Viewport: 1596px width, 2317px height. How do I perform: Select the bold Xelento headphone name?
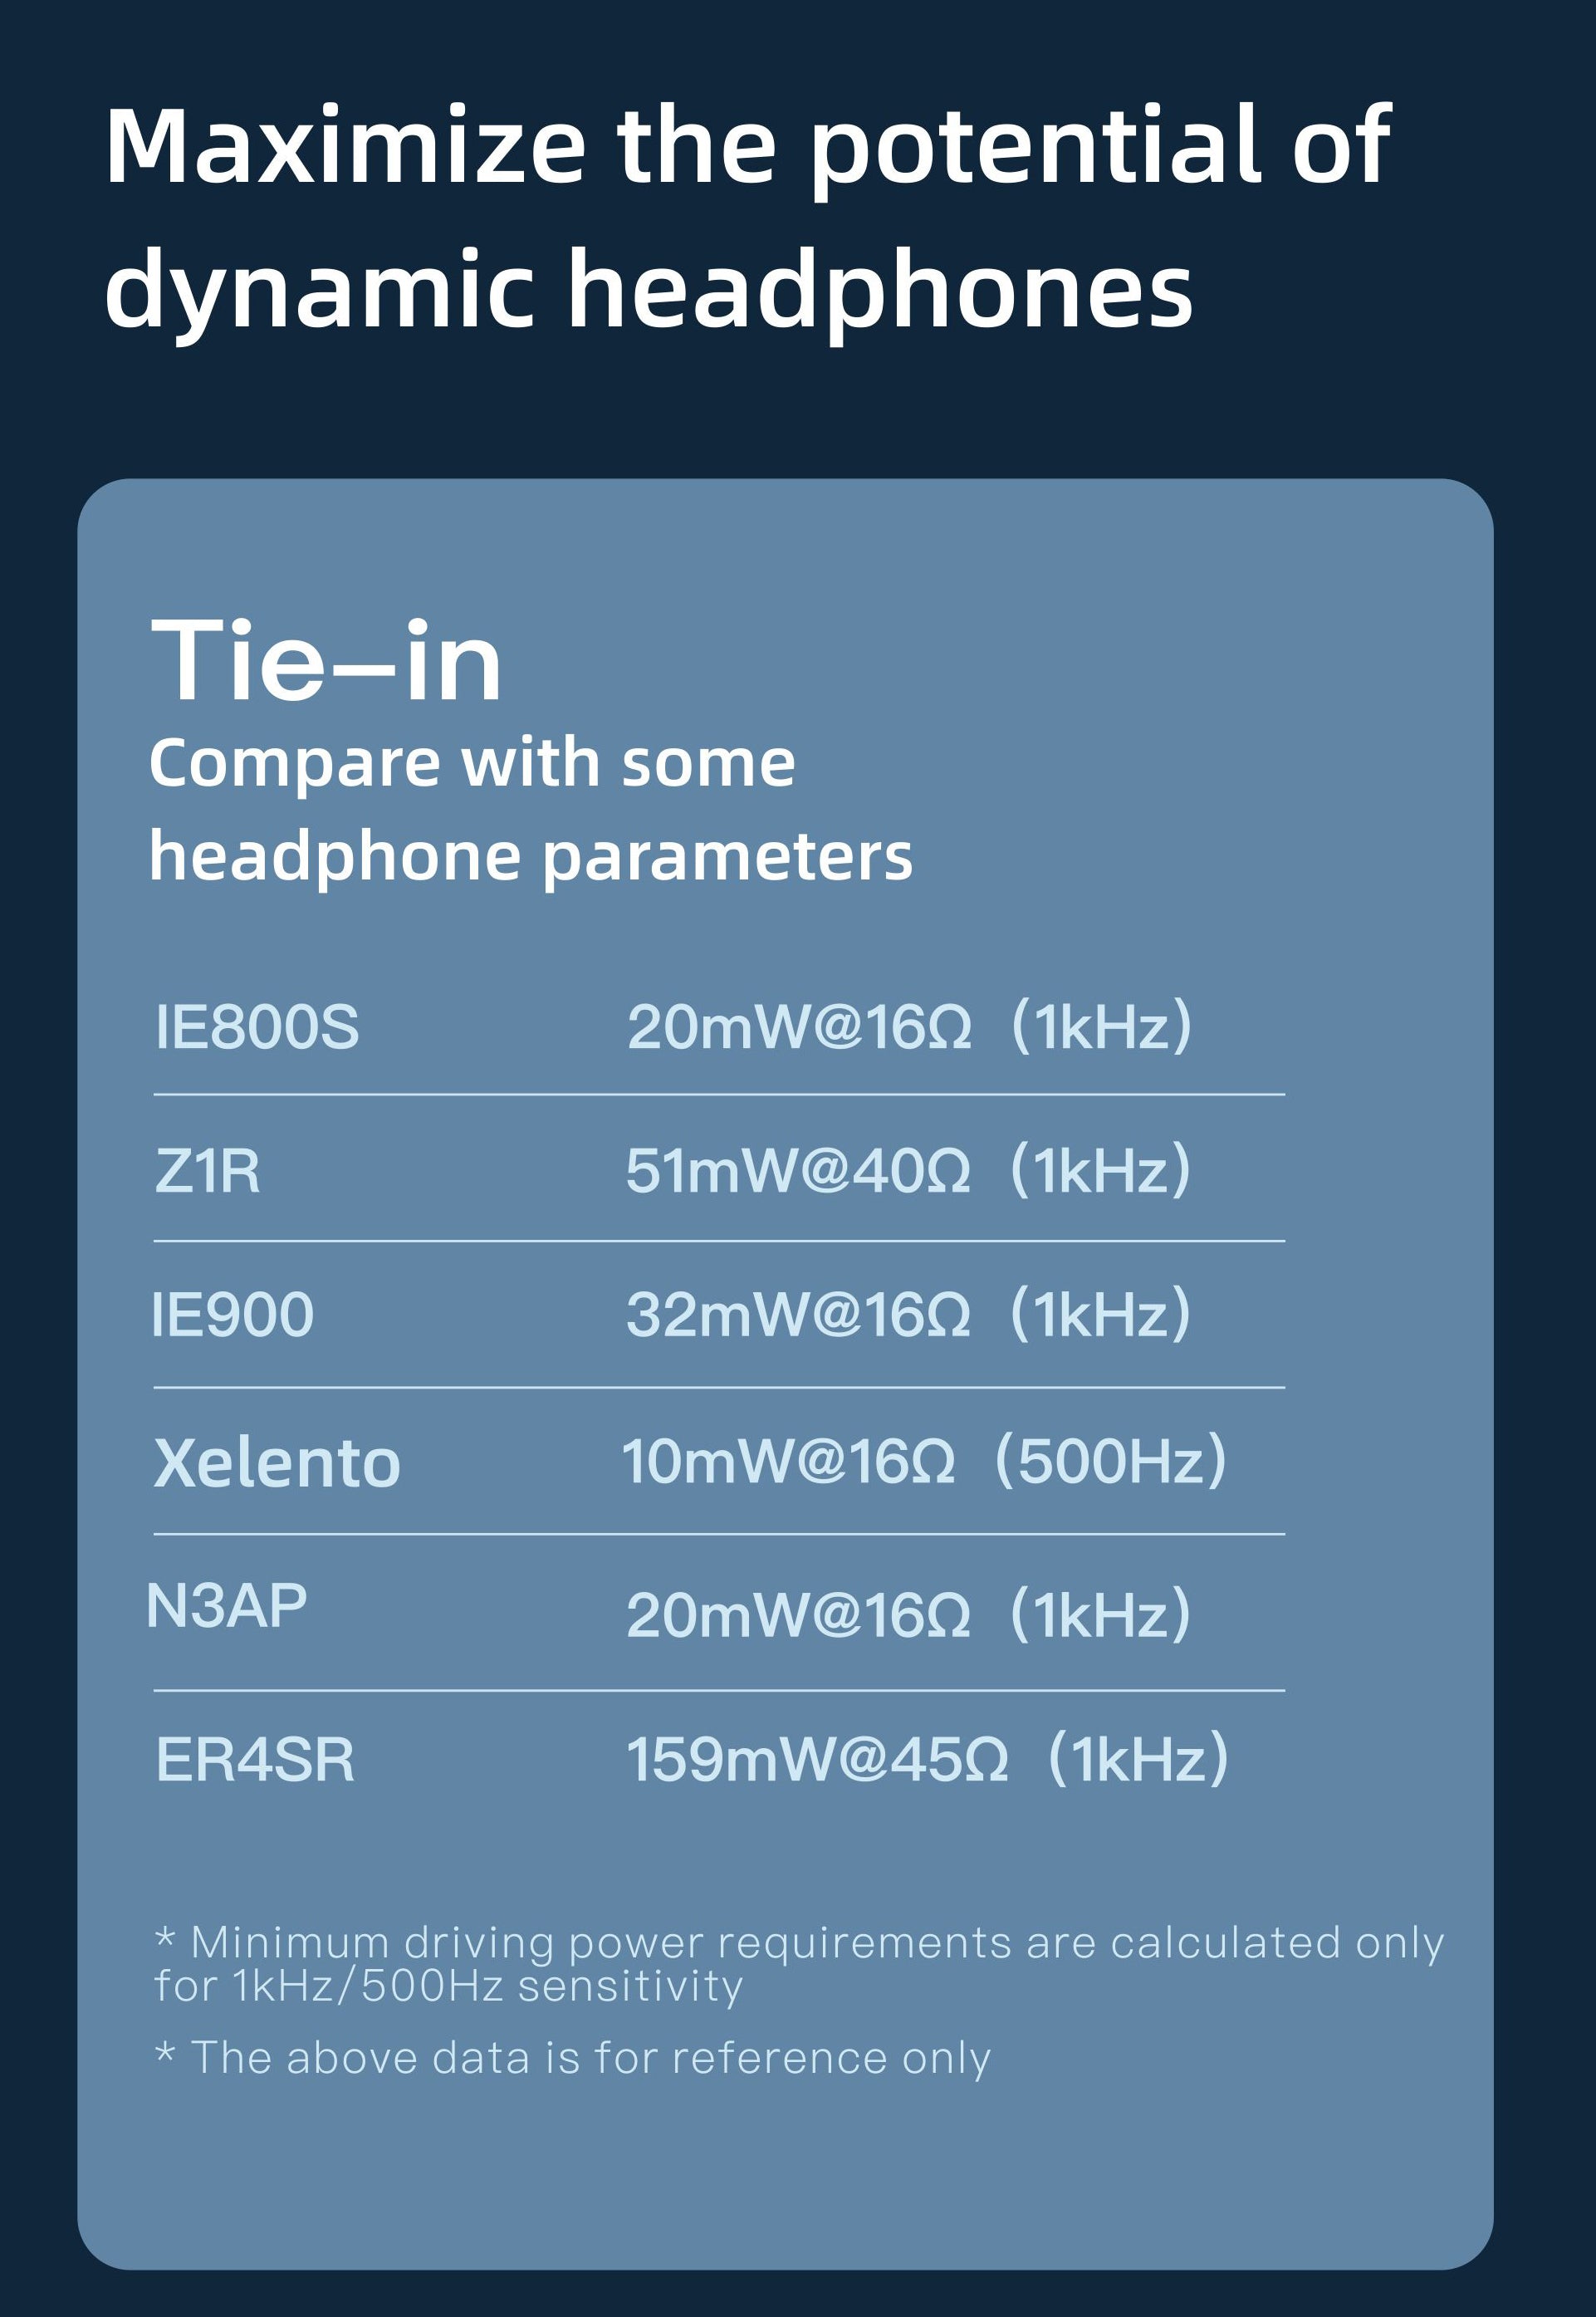click(x=277, y=1463)
